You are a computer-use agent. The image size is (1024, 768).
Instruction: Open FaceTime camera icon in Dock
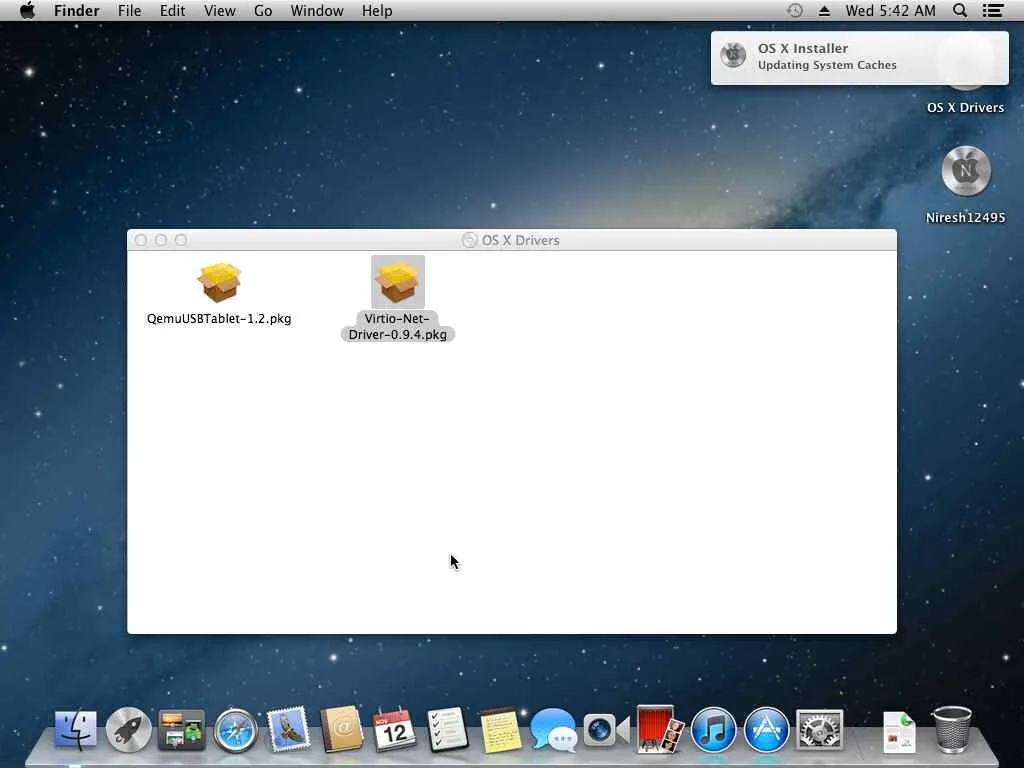607,730
